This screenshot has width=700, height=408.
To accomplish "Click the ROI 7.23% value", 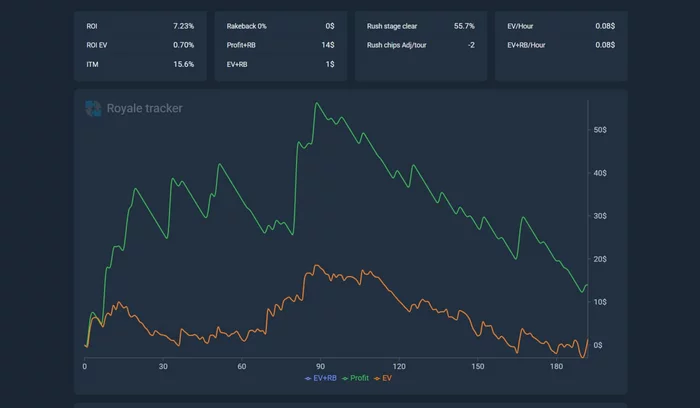I will [x=183, y=25].
